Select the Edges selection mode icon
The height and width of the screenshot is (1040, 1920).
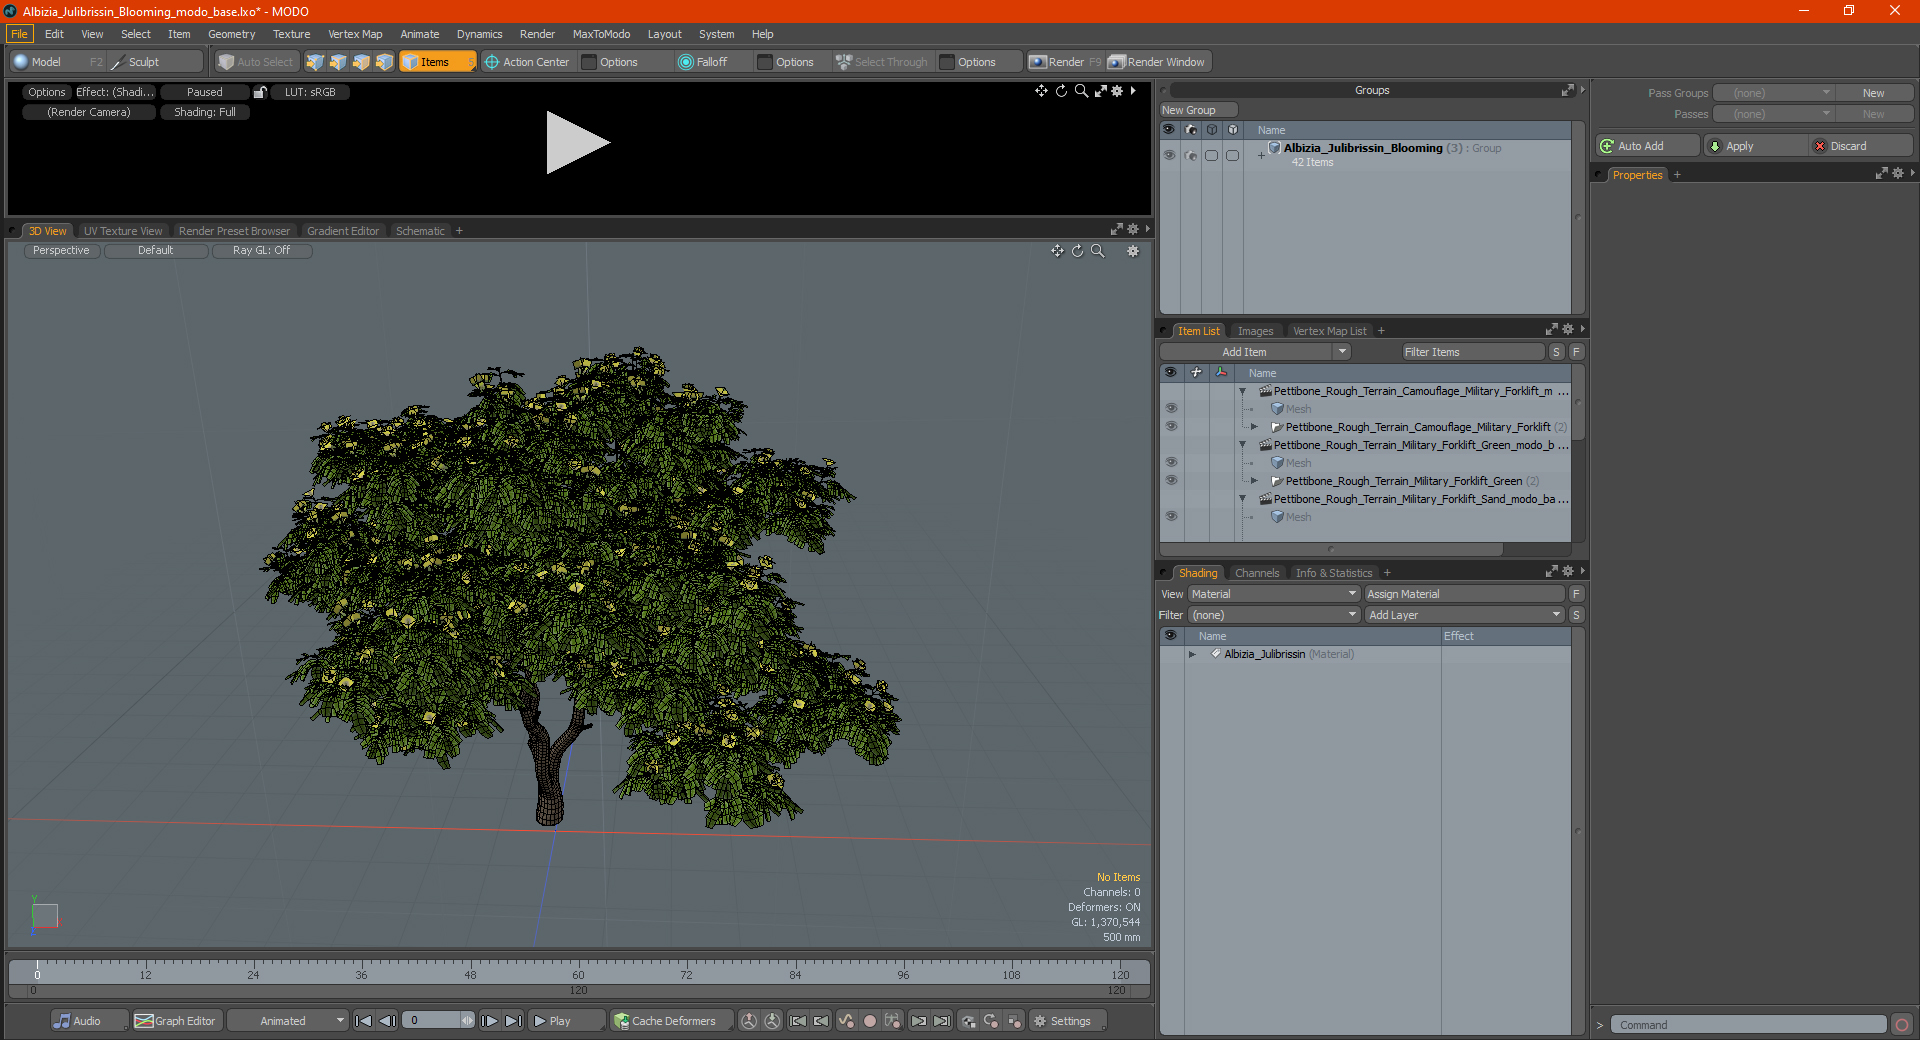click(338, 62)
